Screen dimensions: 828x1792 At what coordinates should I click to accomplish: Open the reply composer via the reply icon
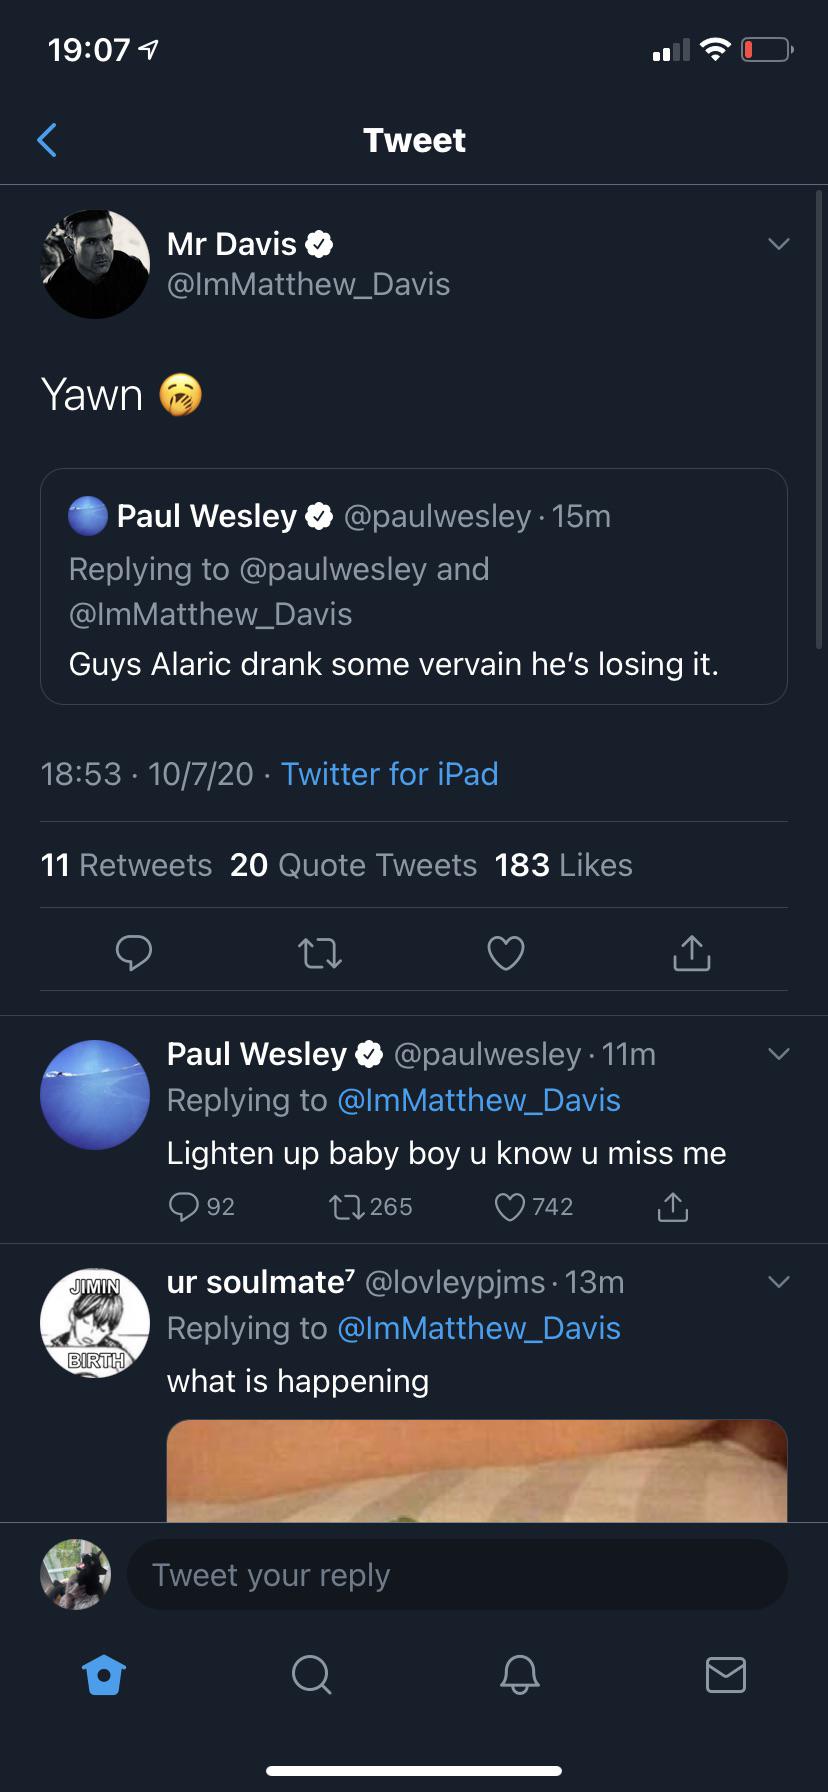[x=134, y=953]
